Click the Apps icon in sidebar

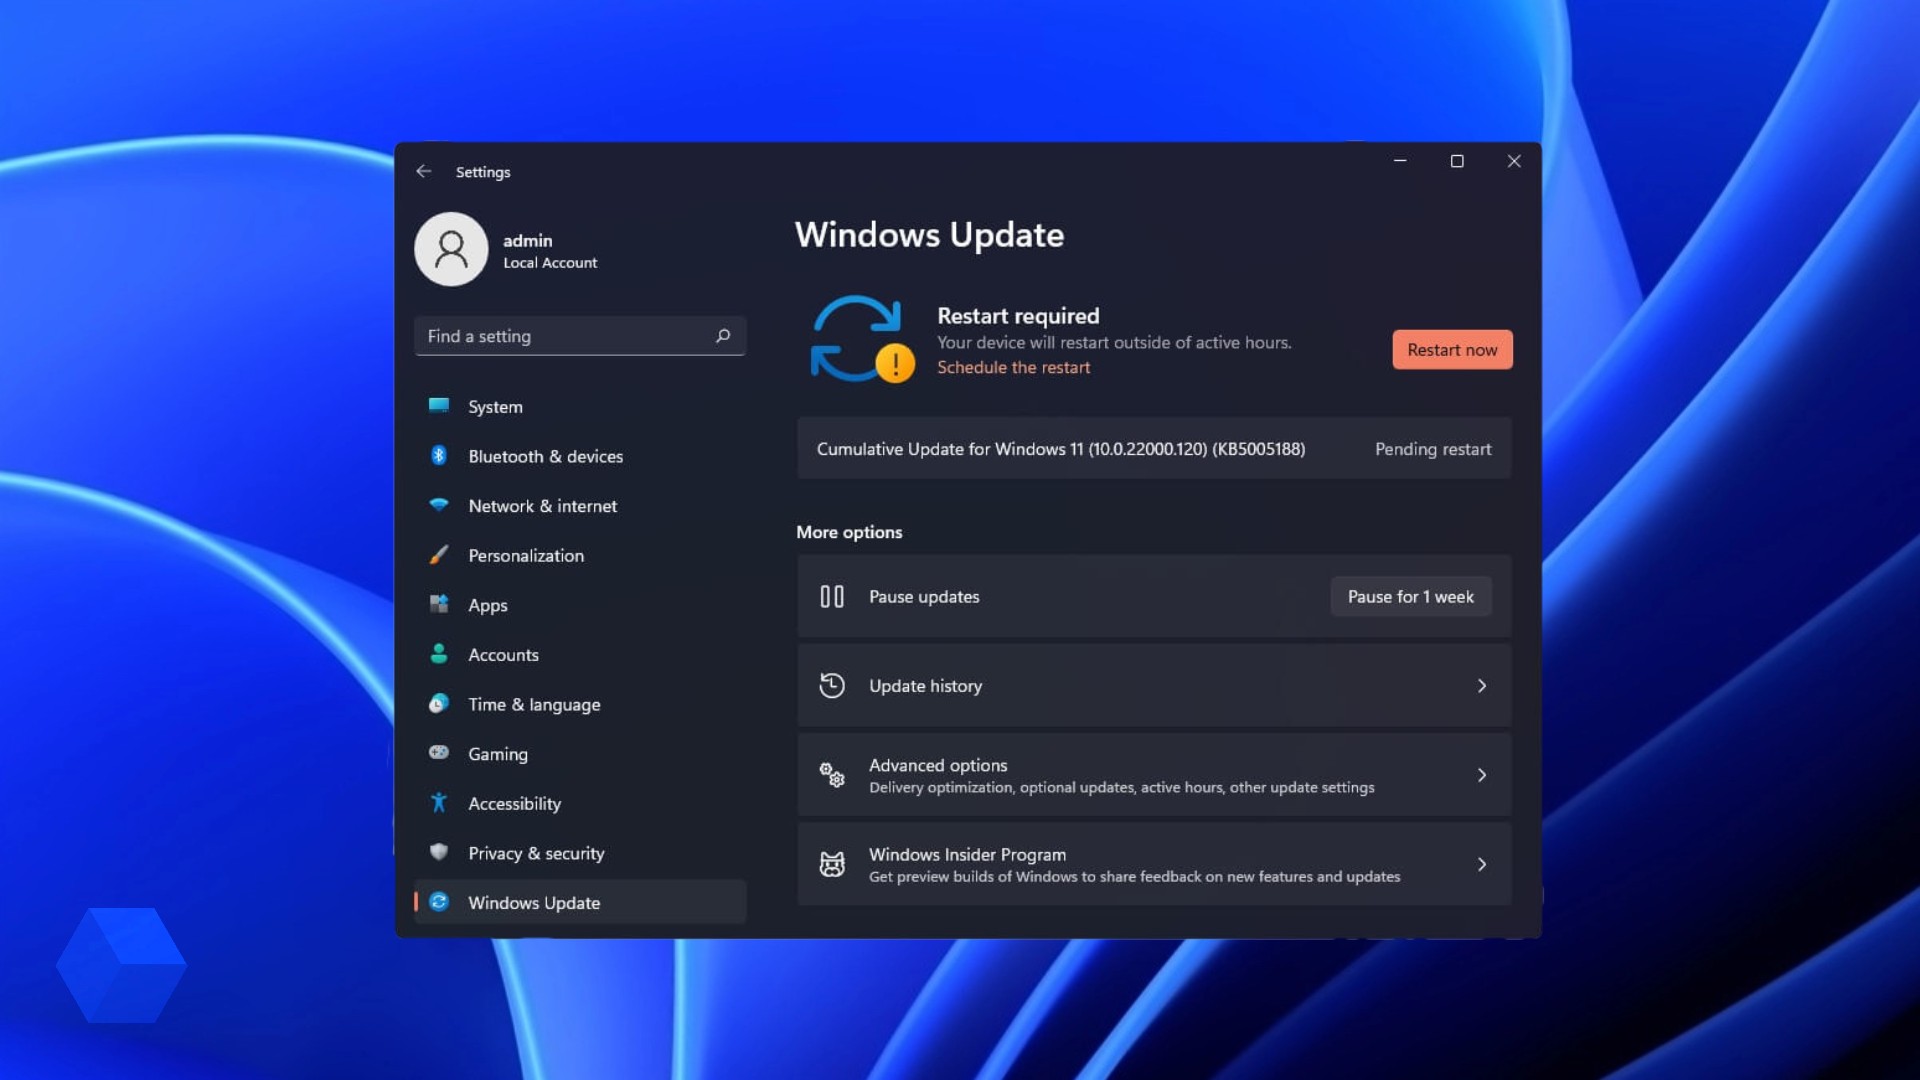click(x=438, y=604)
